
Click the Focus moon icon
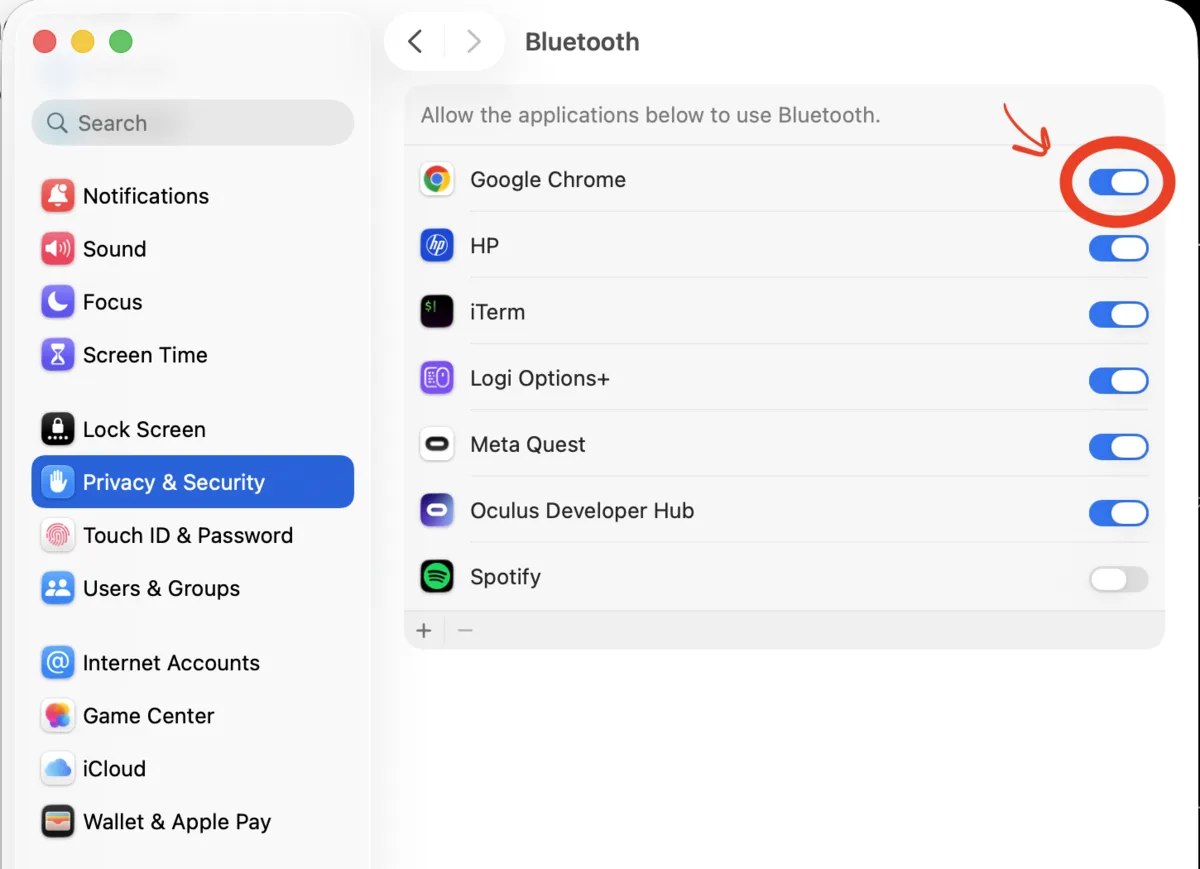click(58, 302)
